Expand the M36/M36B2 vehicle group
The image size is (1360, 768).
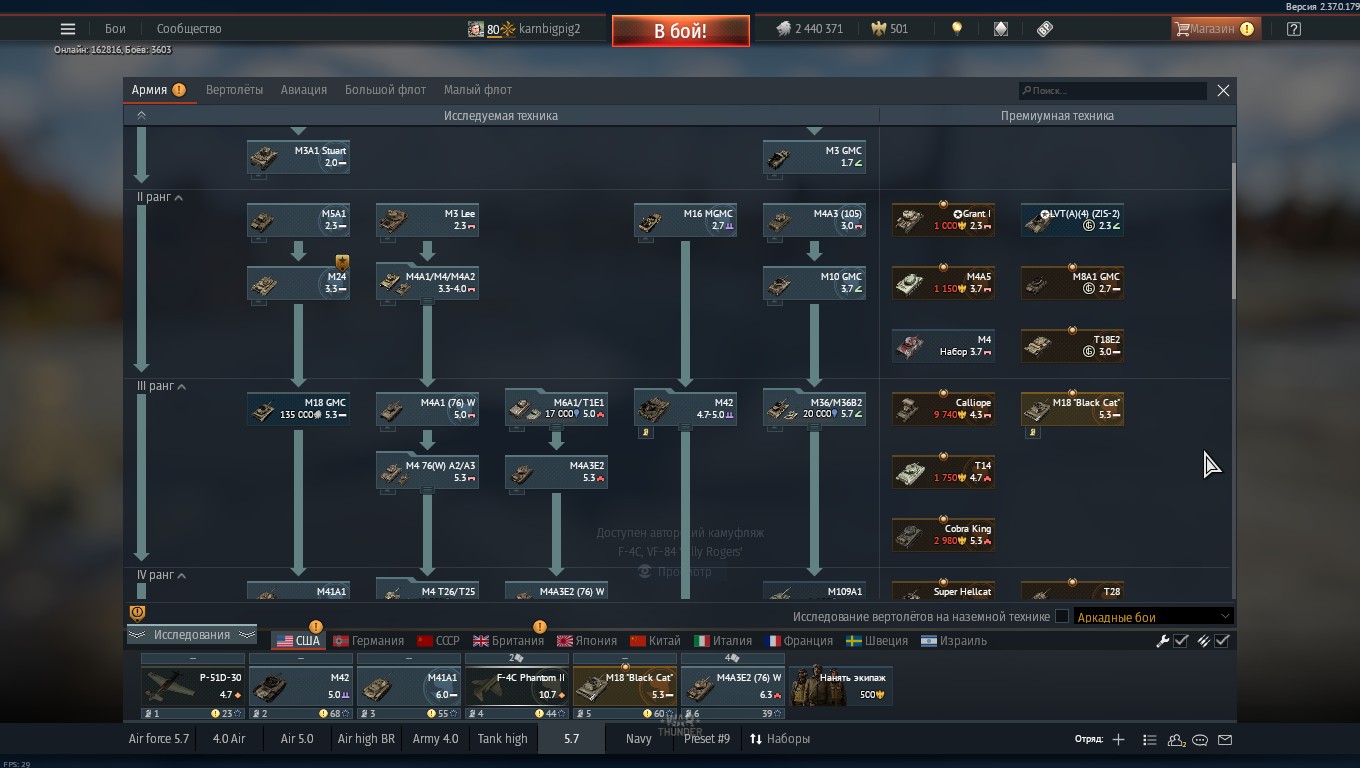(x=814, y=409)
